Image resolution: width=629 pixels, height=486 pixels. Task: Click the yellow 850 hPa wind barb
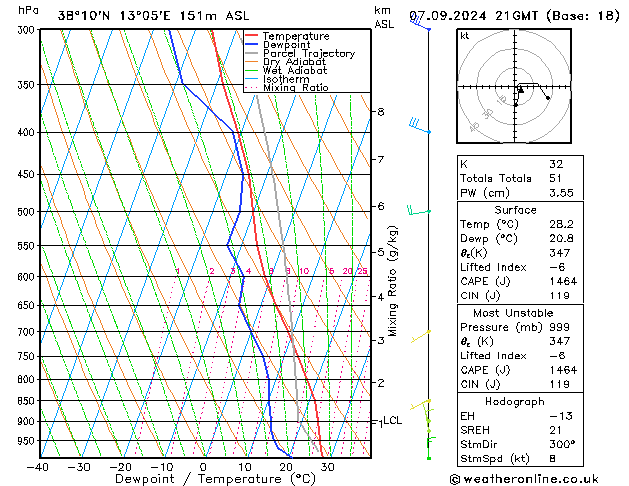coord(420,404)
